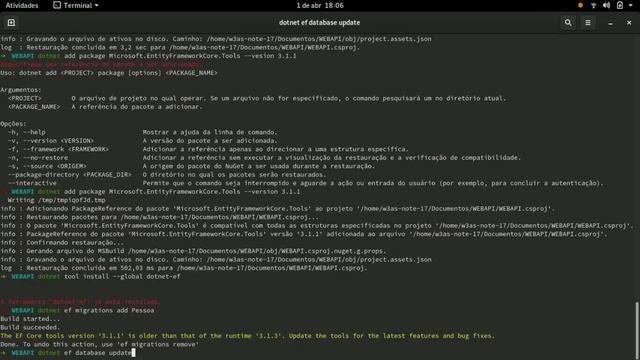This screenshot has width=640, height=360.
Task: Open the Atividades overview
Action: tap(22, 5)
